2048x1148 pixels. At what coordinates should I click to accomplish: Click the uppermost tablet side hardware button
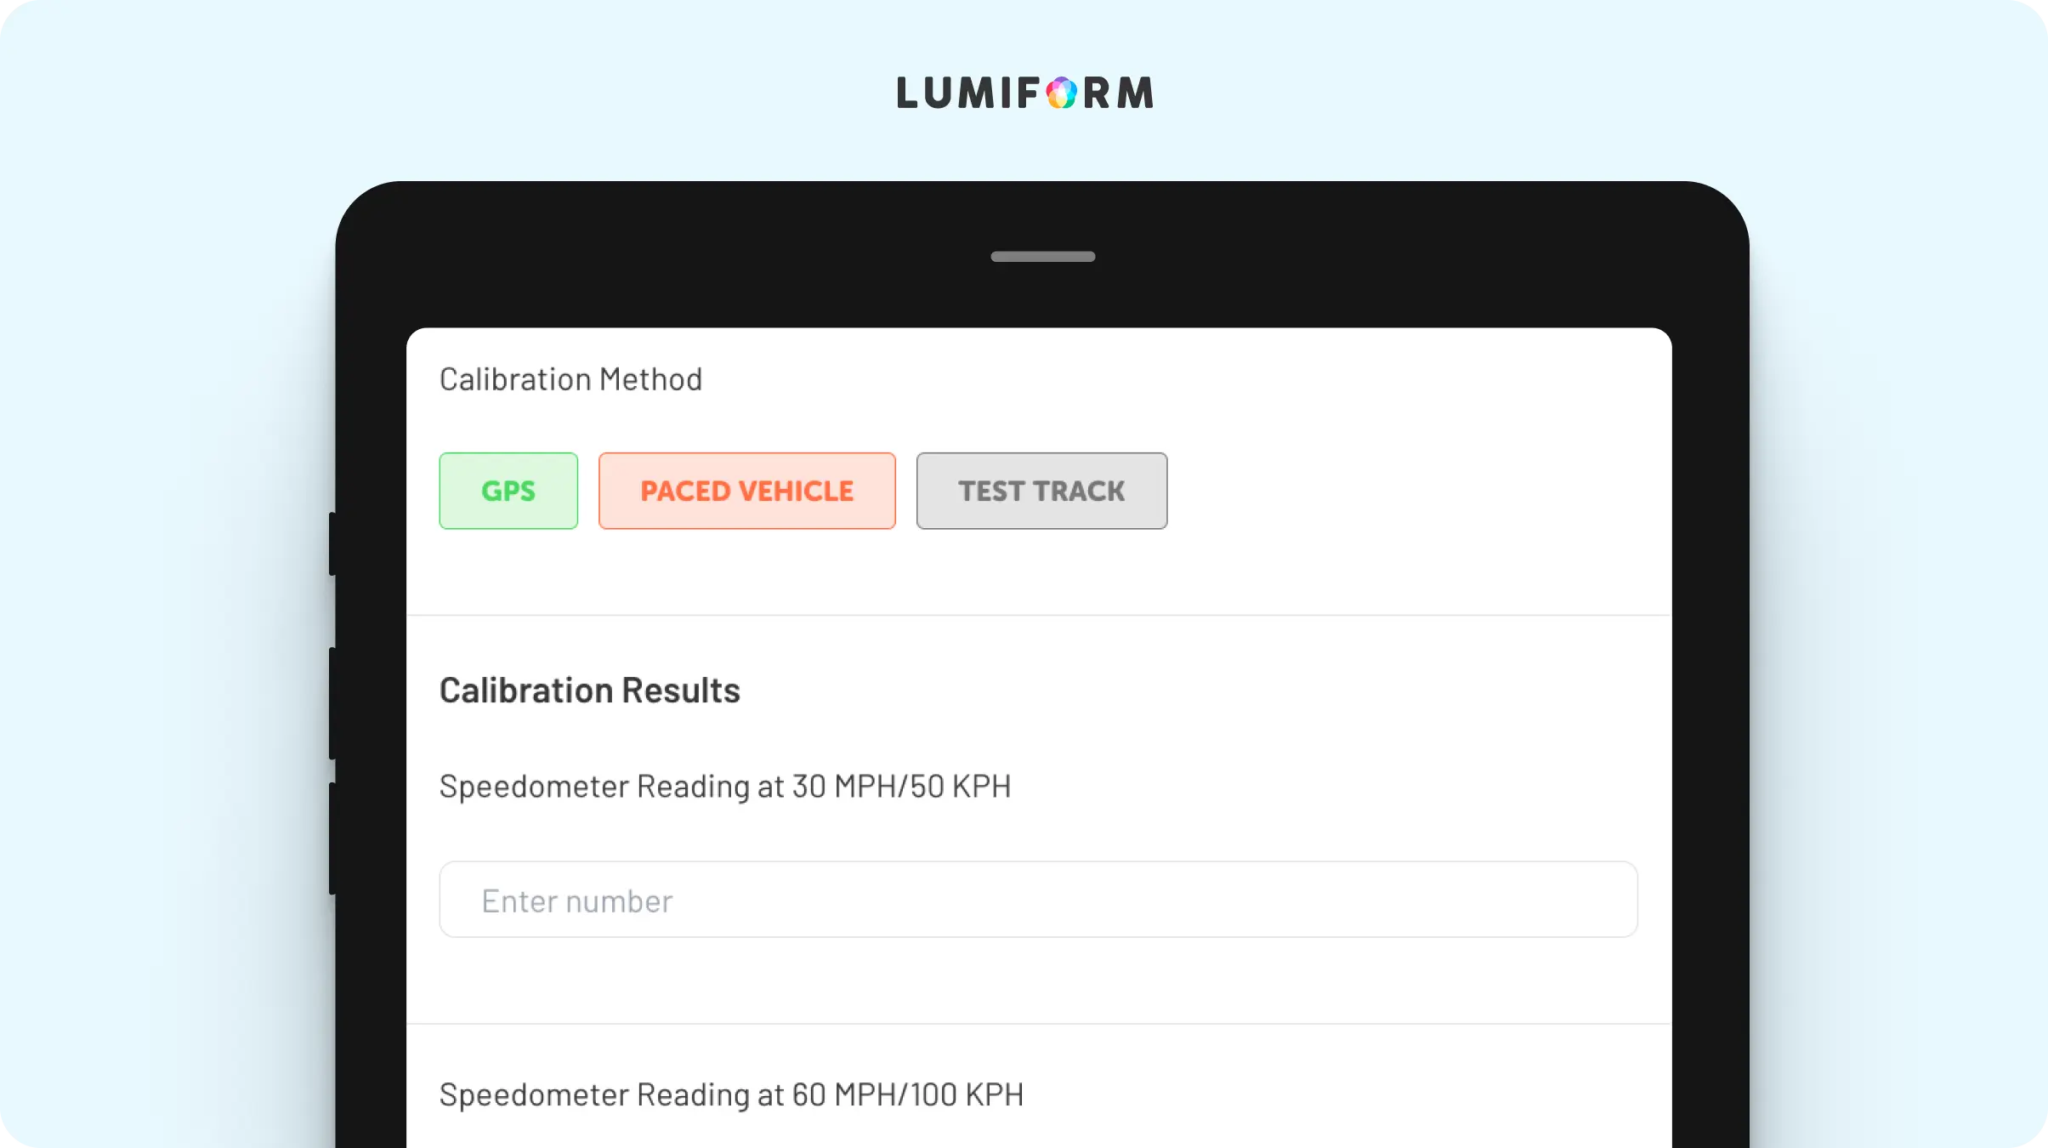click(332, 544)
